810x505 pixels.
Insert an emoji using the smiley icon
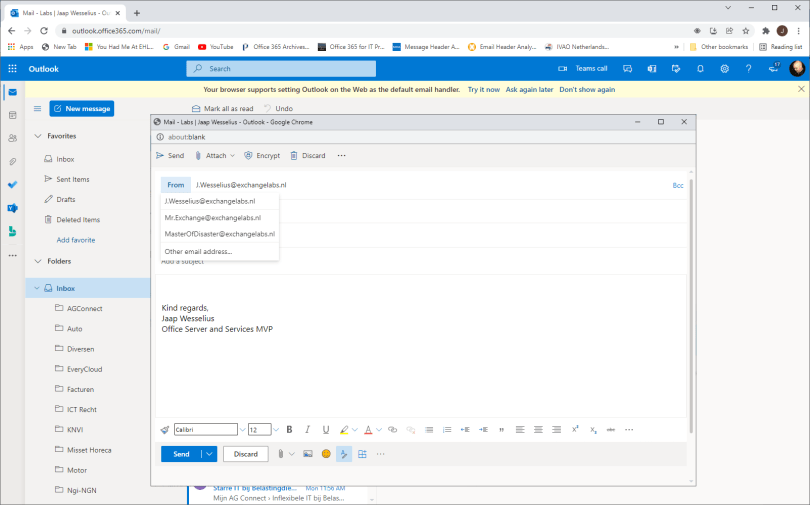326,454
